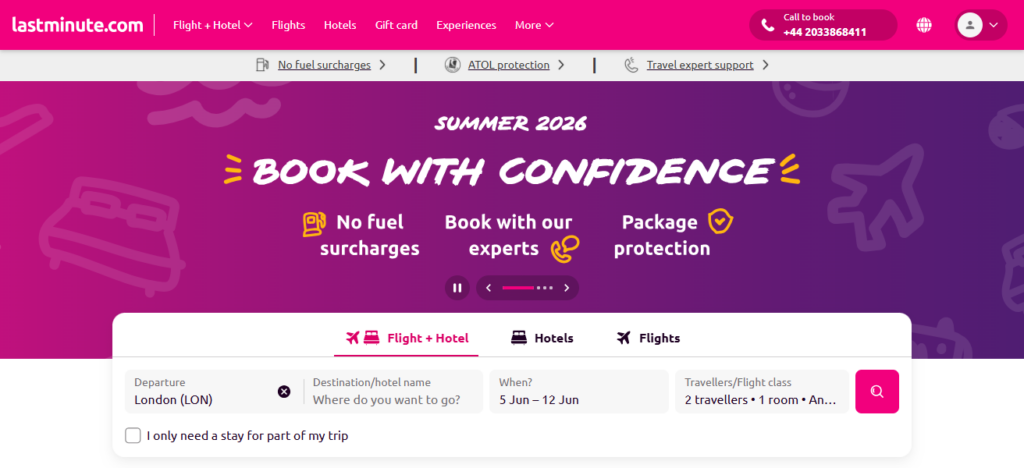Click the orange fuel pump icon in banner

pyautogui.click(x=314, y=224)
